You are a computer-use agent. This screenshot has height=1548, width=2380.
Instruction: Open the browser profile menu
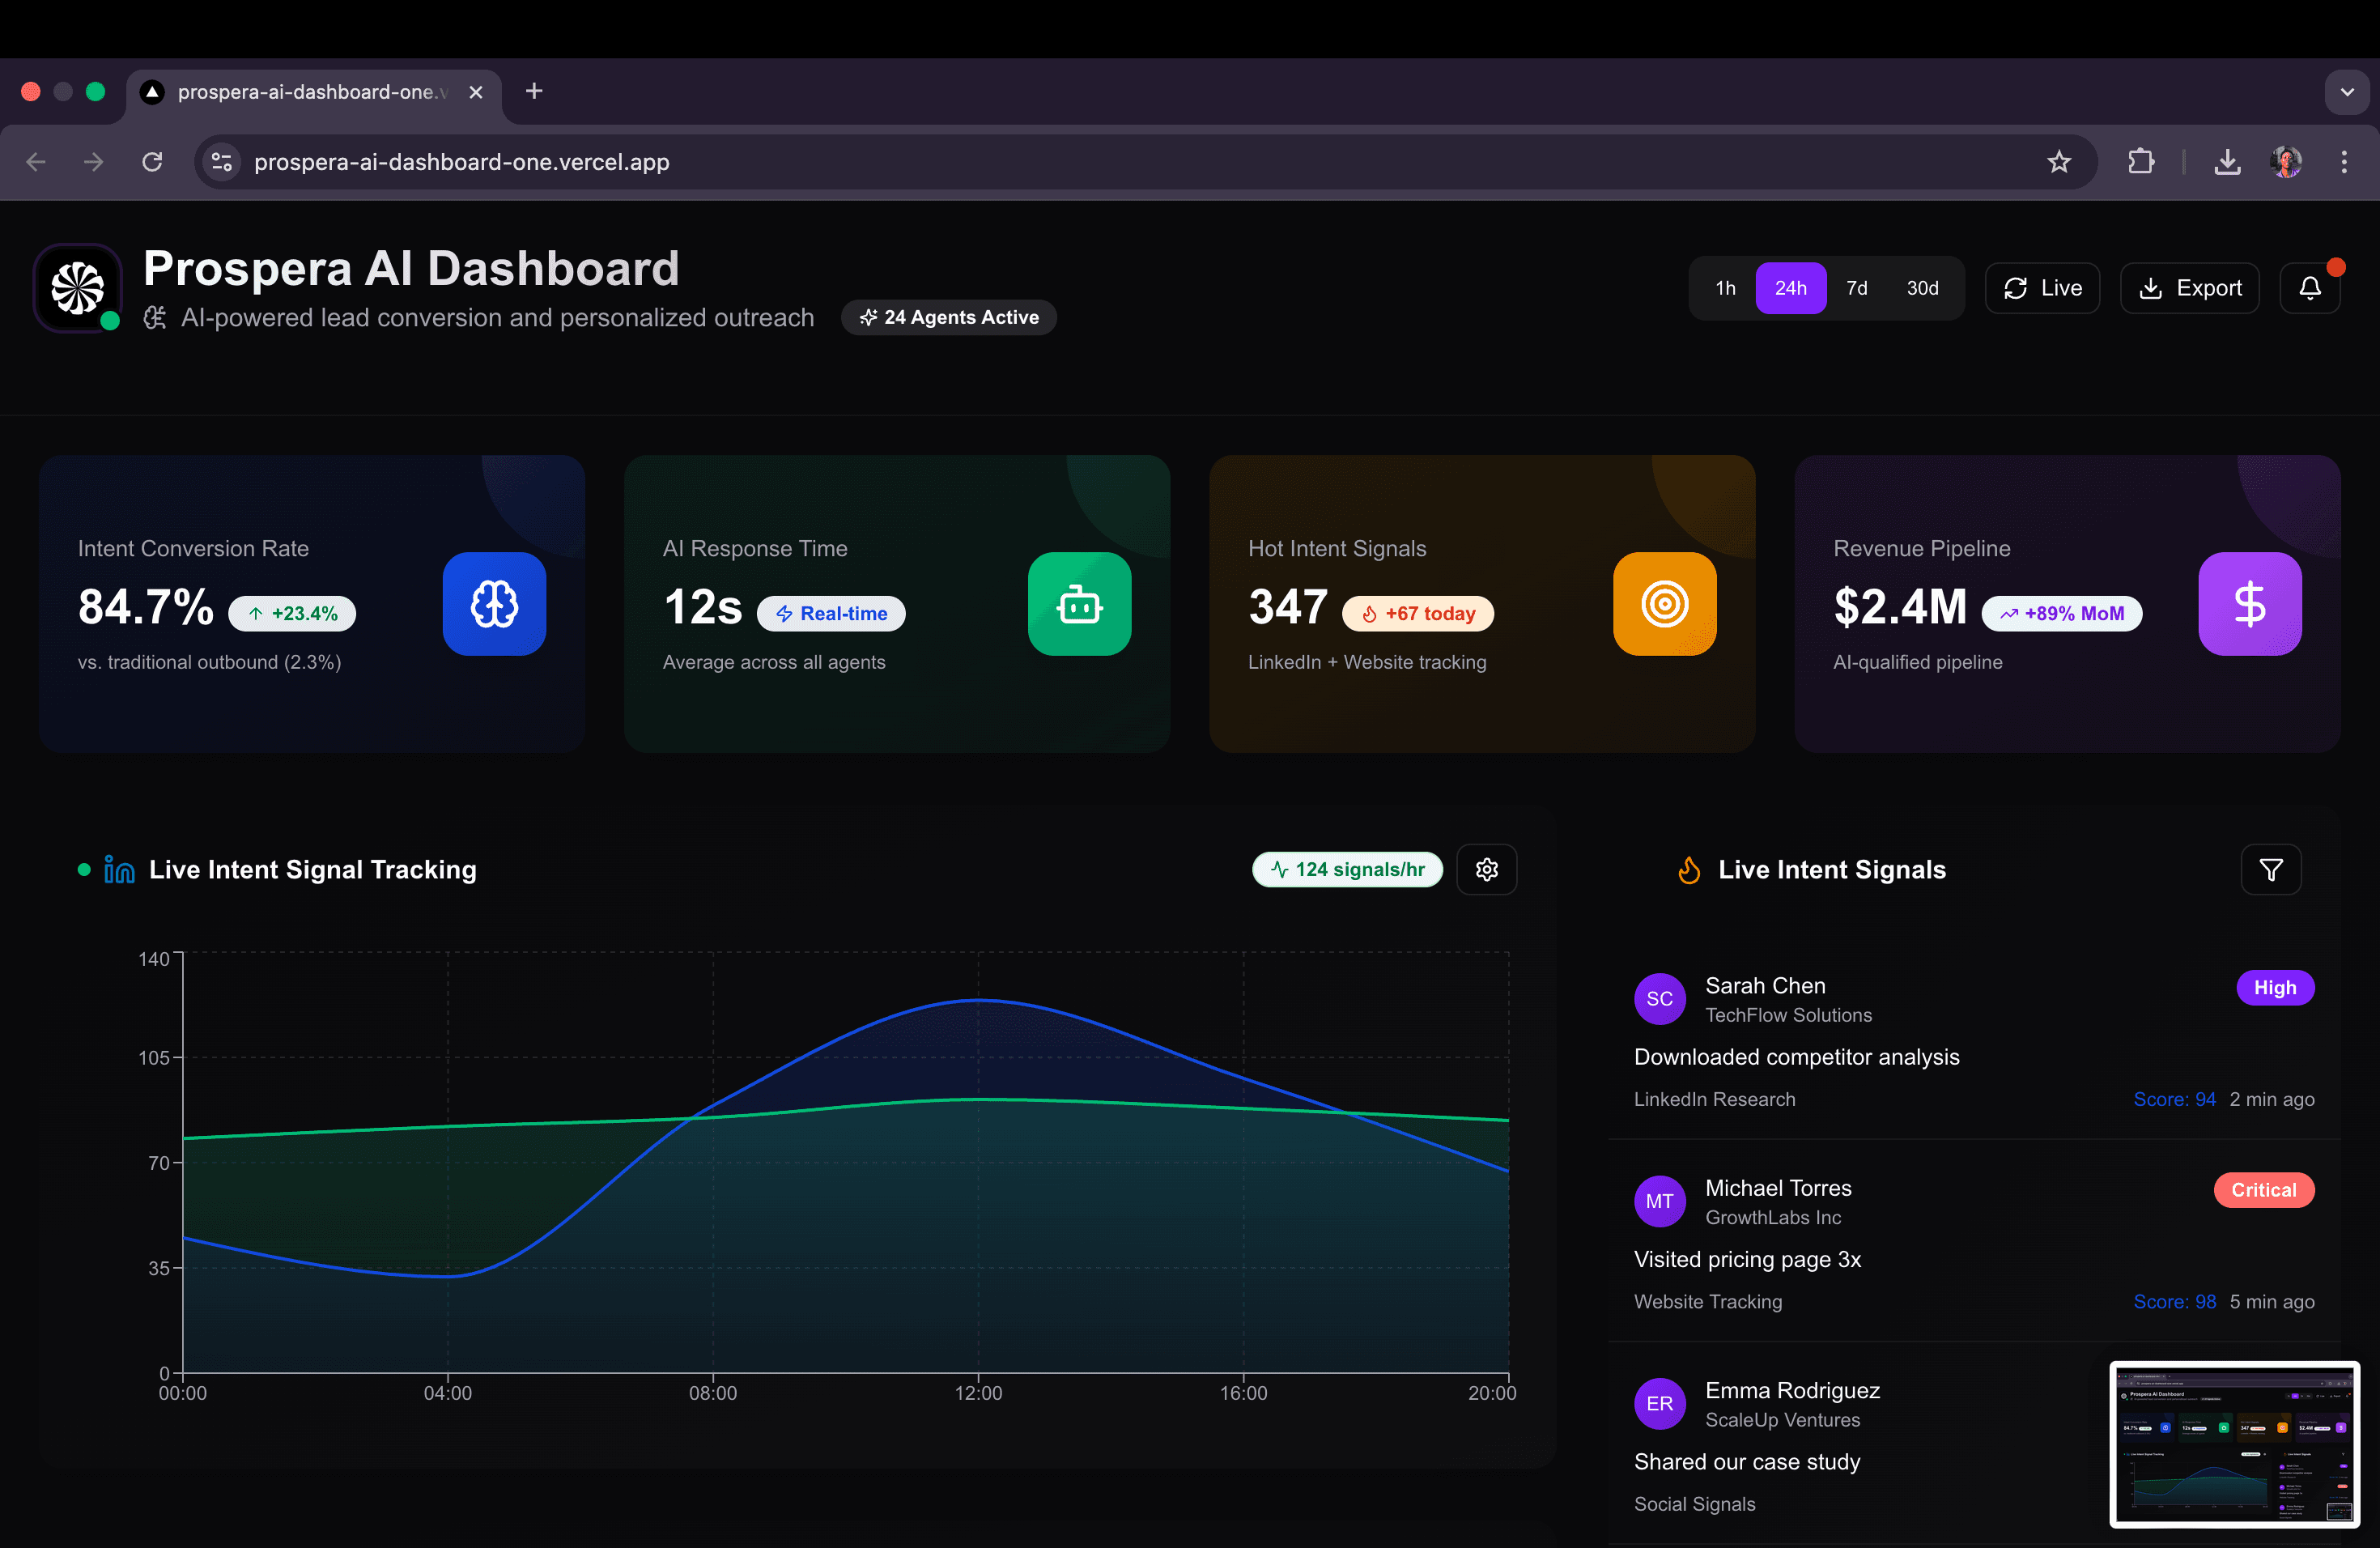[2287, 161]
